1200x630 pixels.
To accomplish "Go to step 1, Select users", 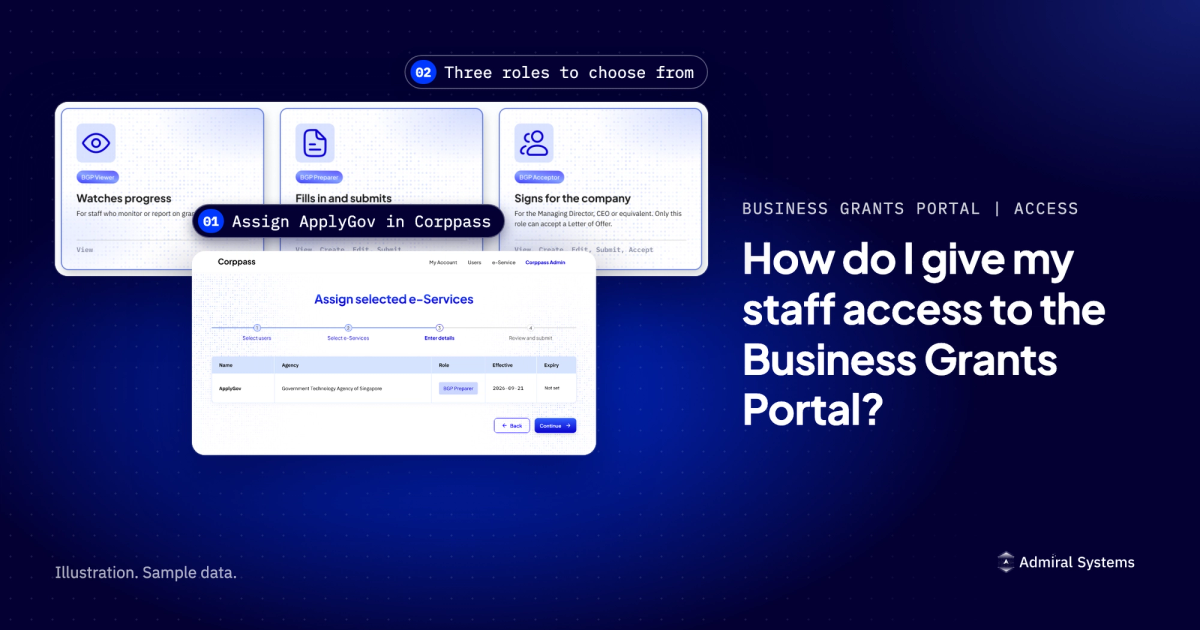I will tap(257, 332).
